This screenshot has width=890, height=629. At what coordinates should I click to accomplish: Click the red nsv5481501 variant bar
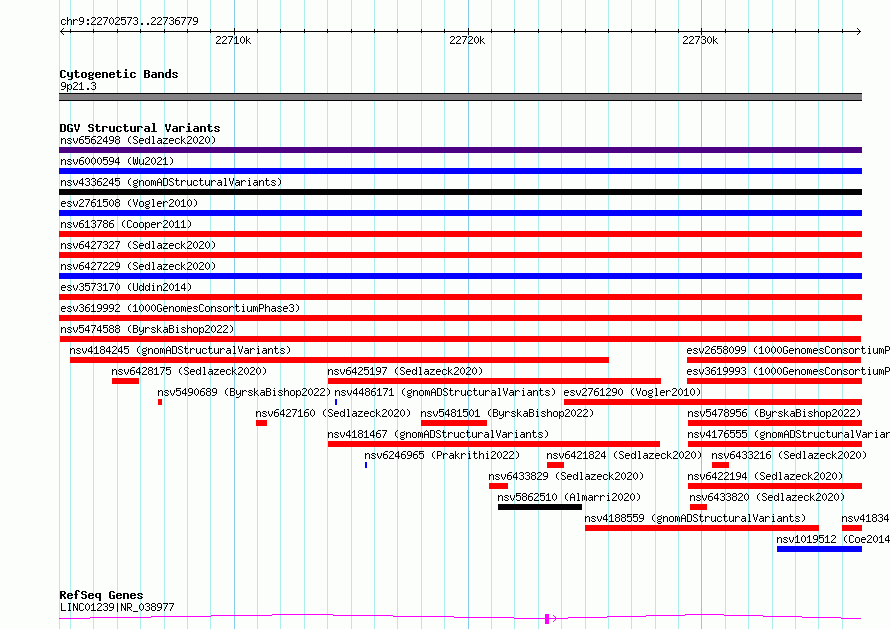click(x=454, y=423)
